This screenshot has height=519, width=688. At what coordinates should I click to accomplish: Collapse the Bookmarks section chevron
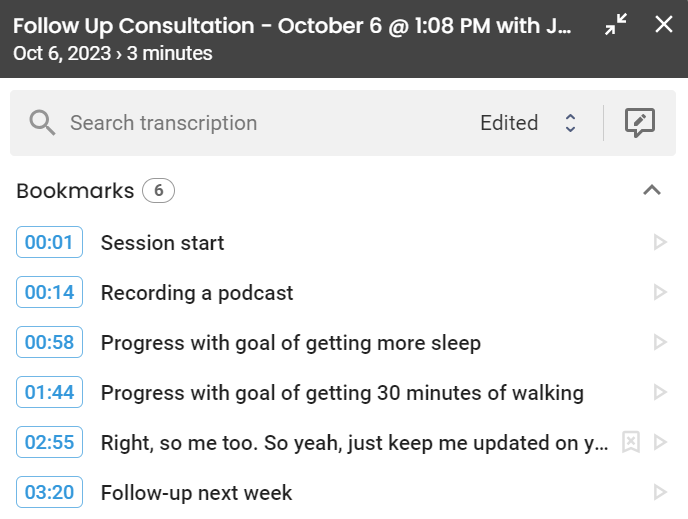pyautogui.click(x=652, y=190)
